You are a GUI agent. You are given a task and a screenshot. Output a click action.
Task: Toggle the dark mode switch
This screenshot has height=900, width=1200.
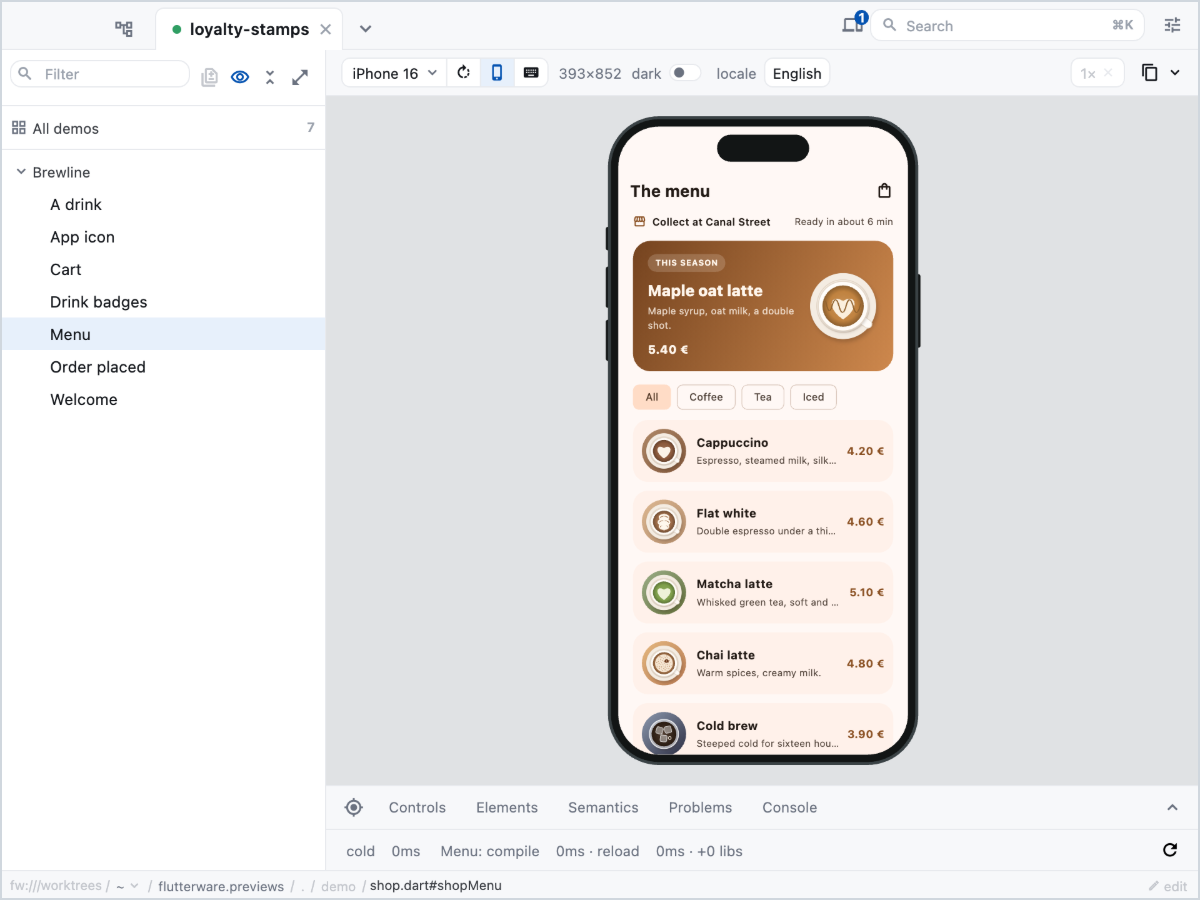point(685,73)
